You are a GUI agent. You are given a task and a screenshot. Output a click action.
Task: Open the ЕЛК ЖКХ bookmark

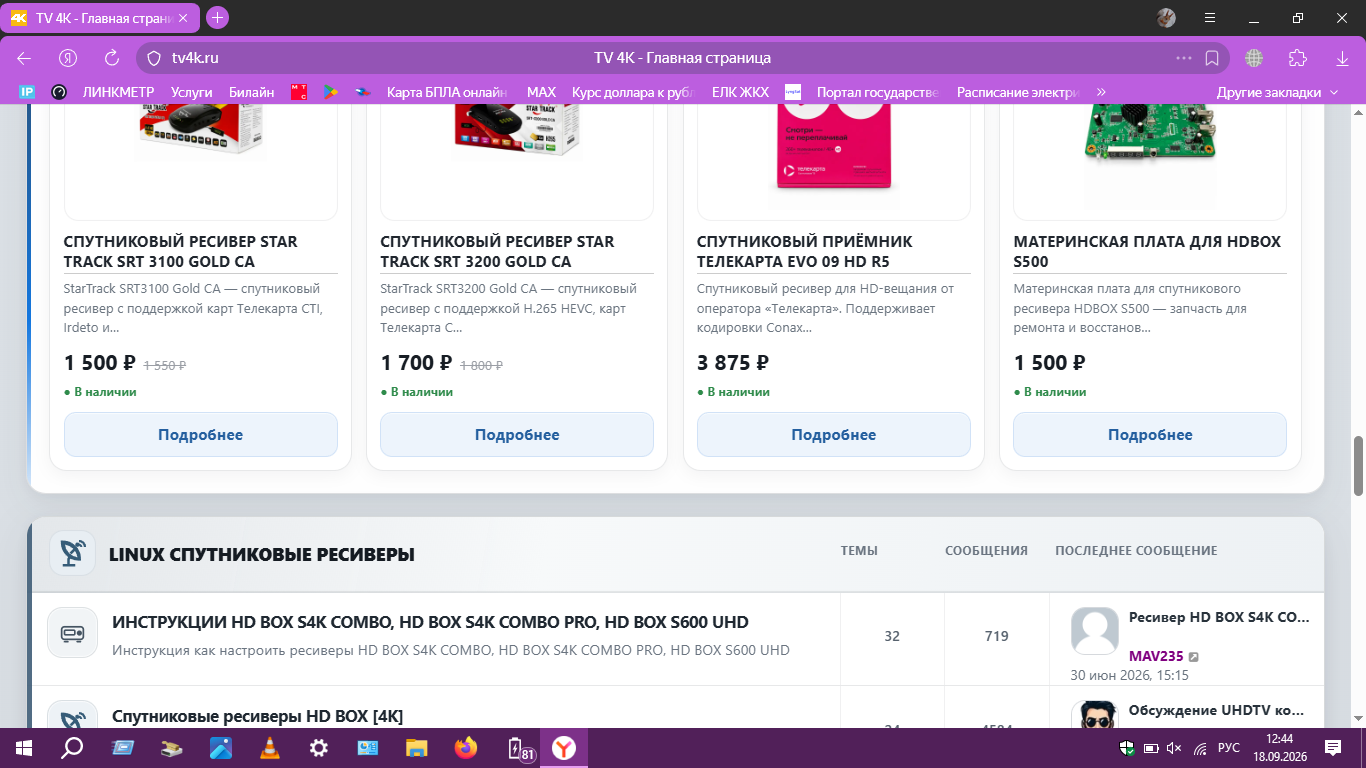point(740,92)
